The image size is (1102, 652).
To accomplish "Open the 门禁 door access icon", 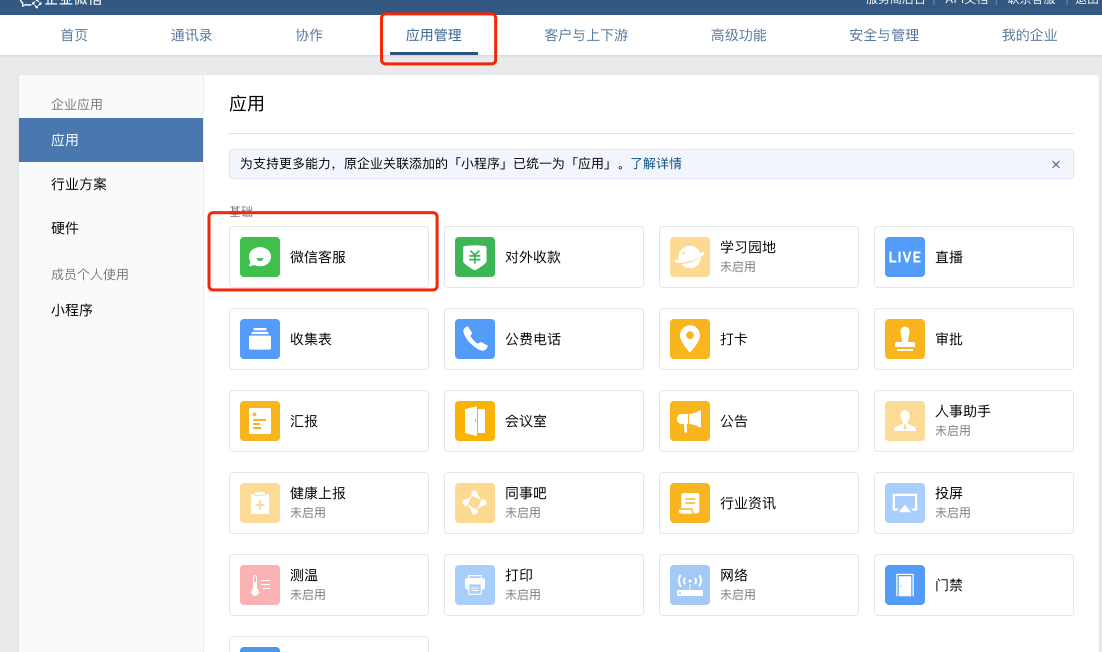I will pyautogui.click(x=905, y=585).
